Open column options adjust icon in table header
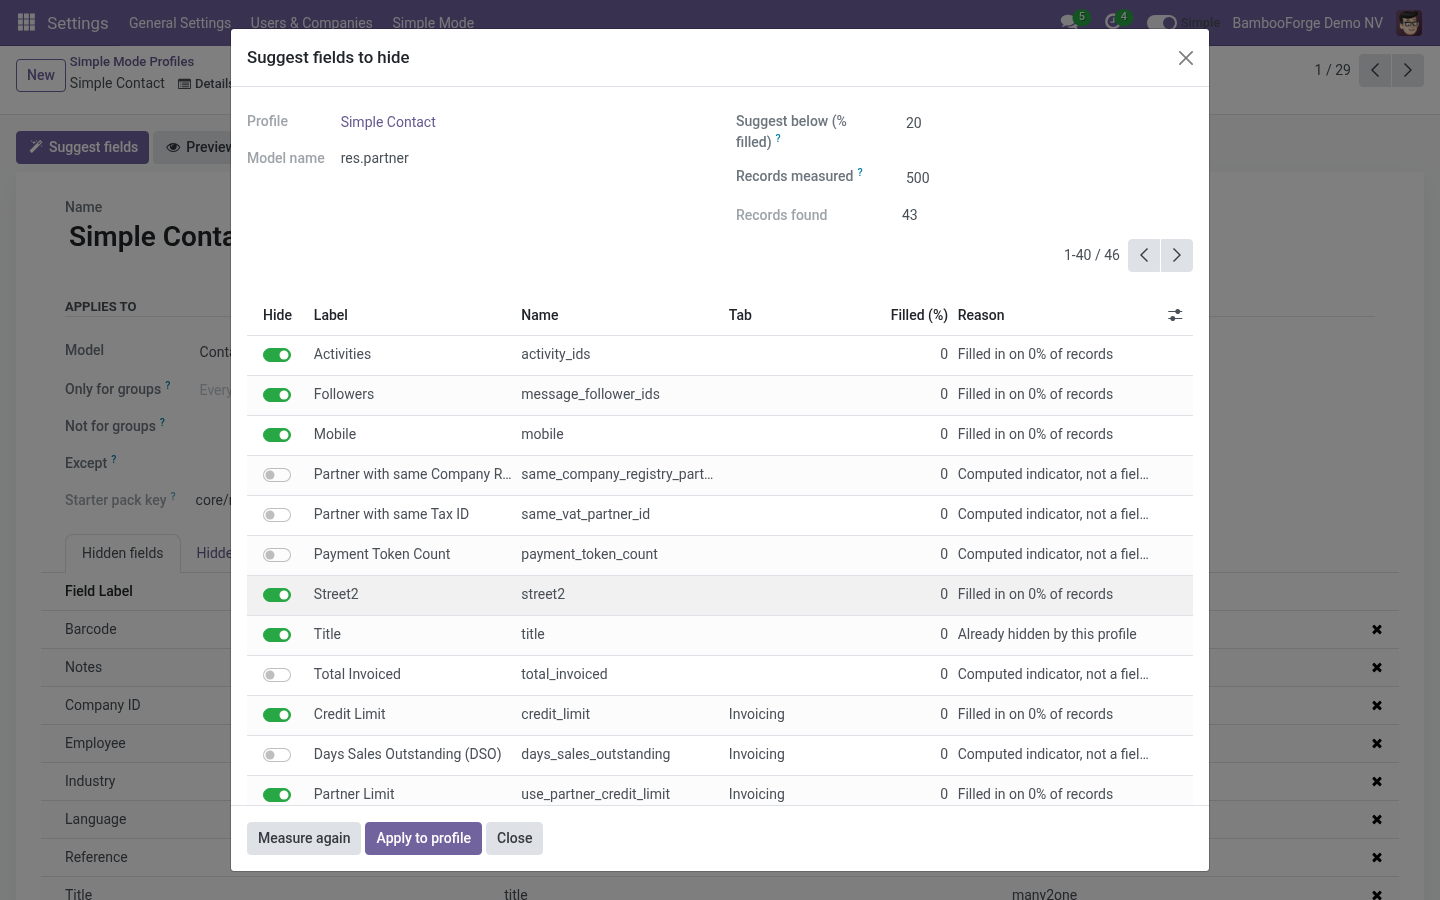 [x=1175, y=315]
